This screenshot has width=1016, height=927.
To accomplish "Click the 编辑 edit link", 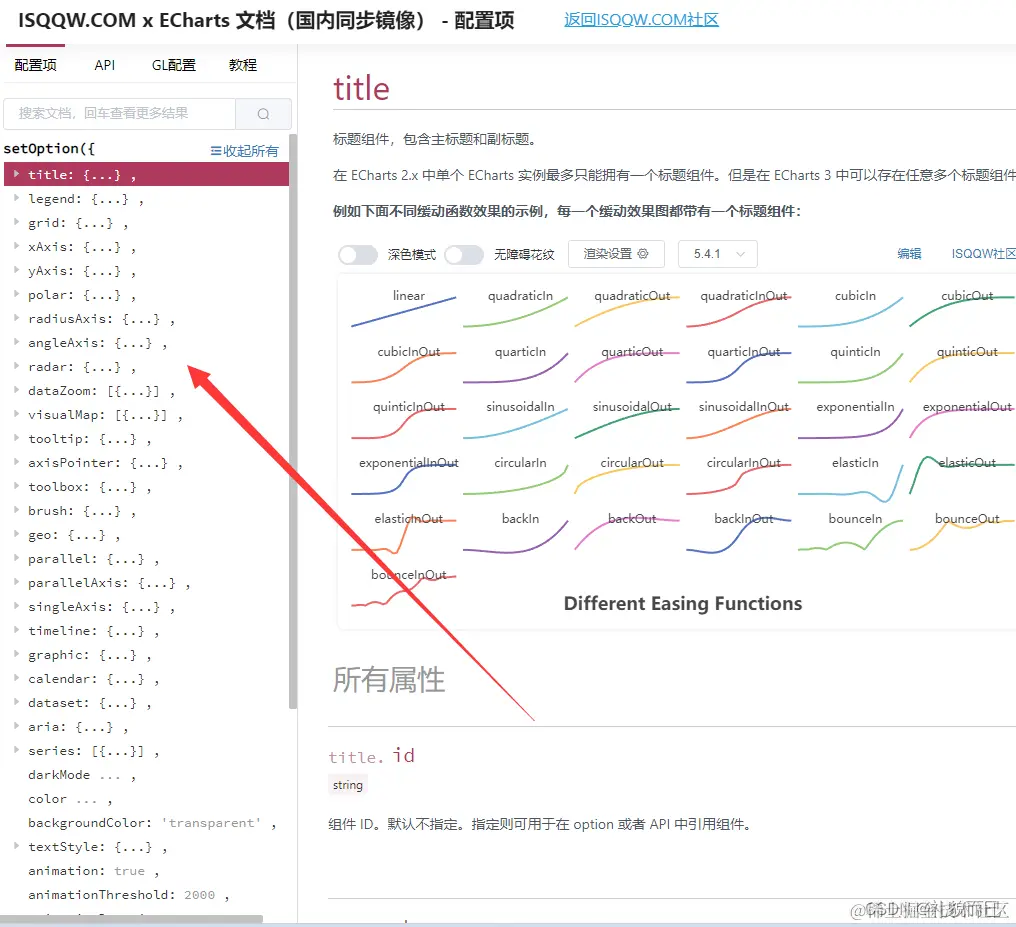I will [x=909, y=254].
